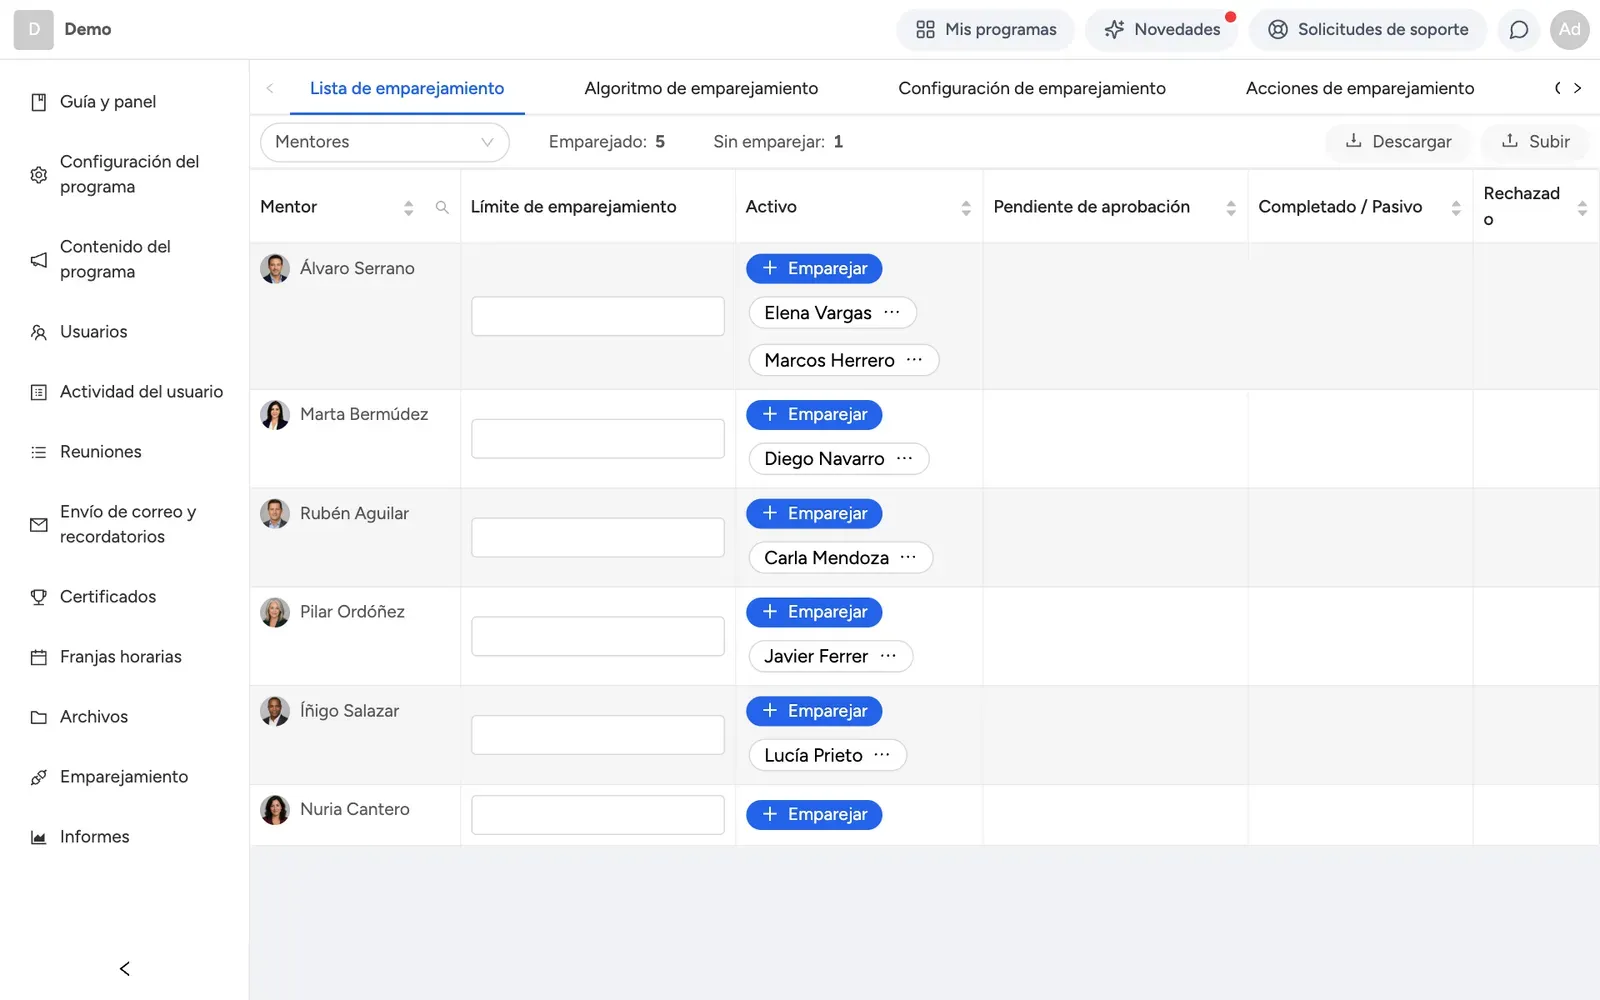Click the Íñigo Salazar mentor name

349,711
